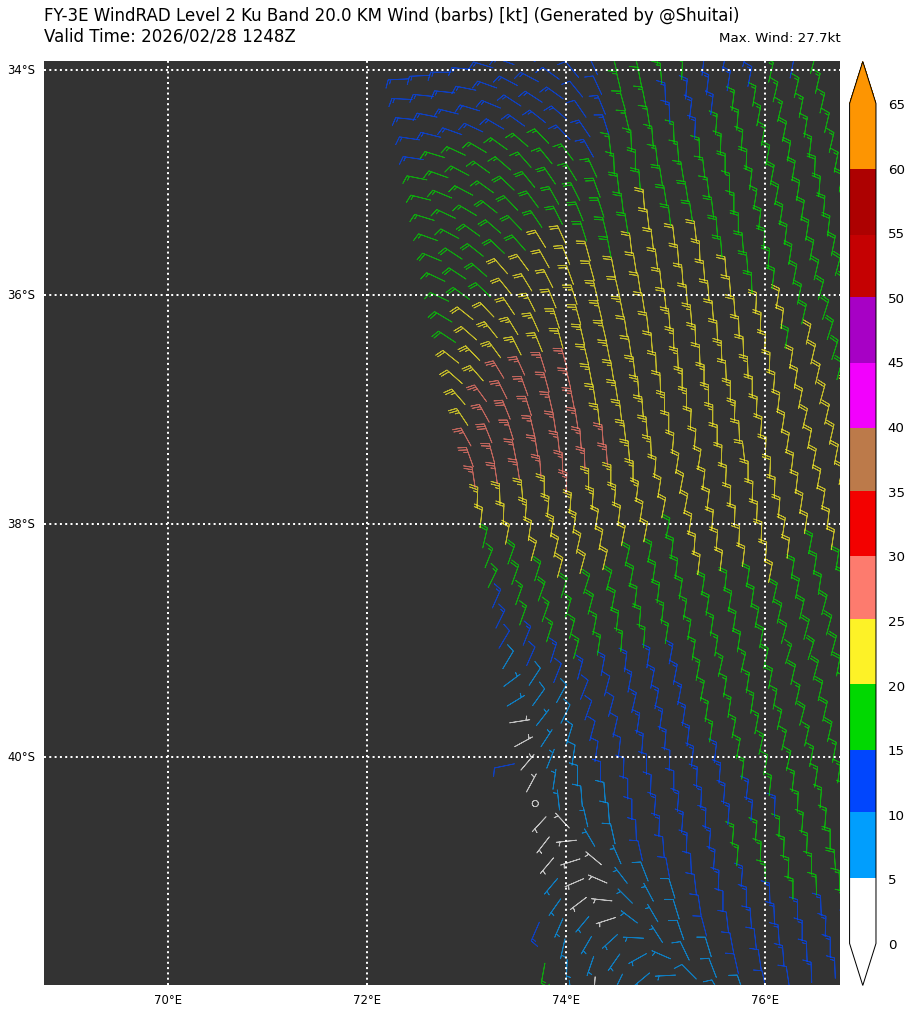Click the magenta 40-45 kt colorbar segment
This screenshot has height=1014, width=911.
click(862, 395)
